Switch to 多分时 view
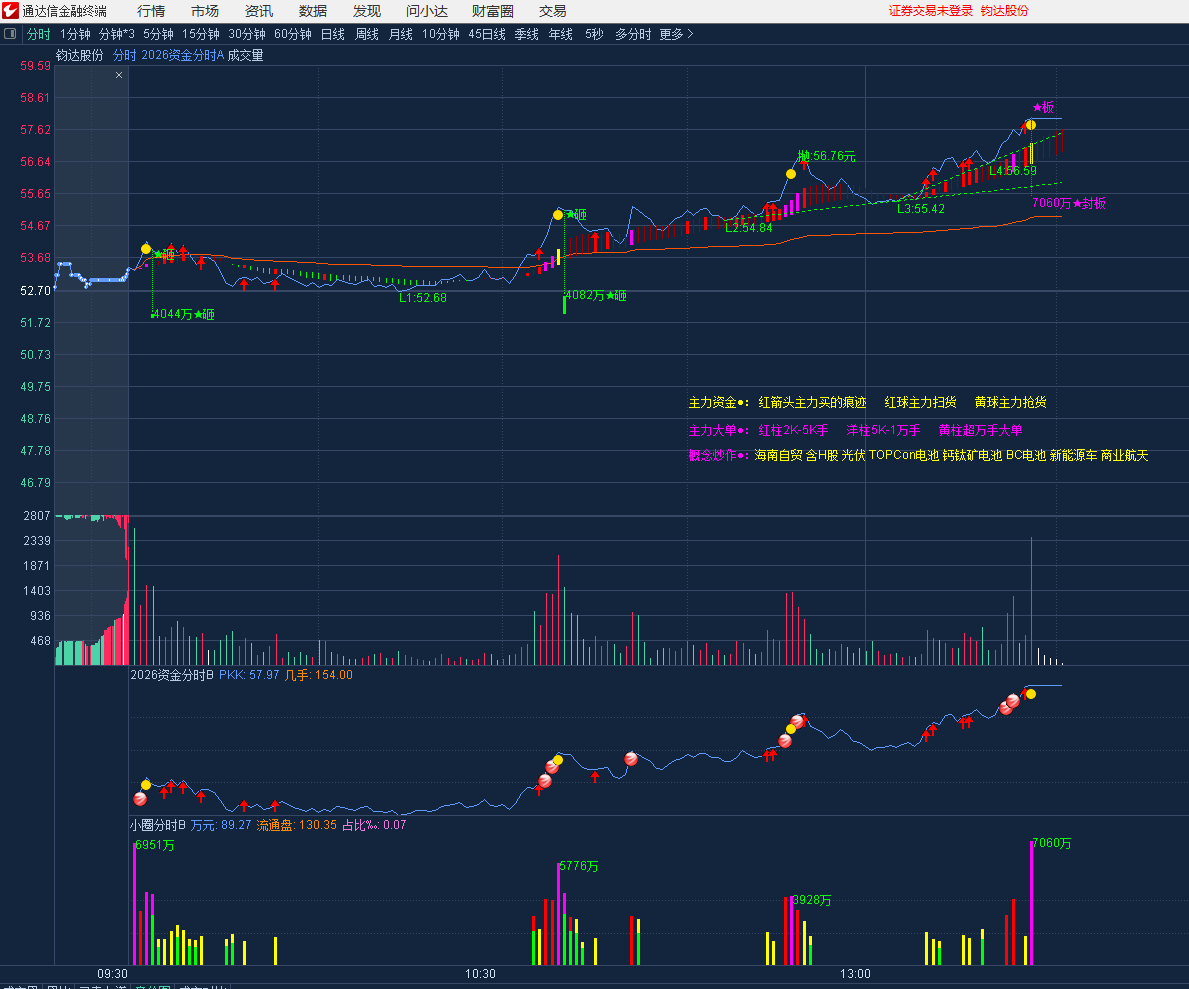The image size is (1189, 989). 632,34
